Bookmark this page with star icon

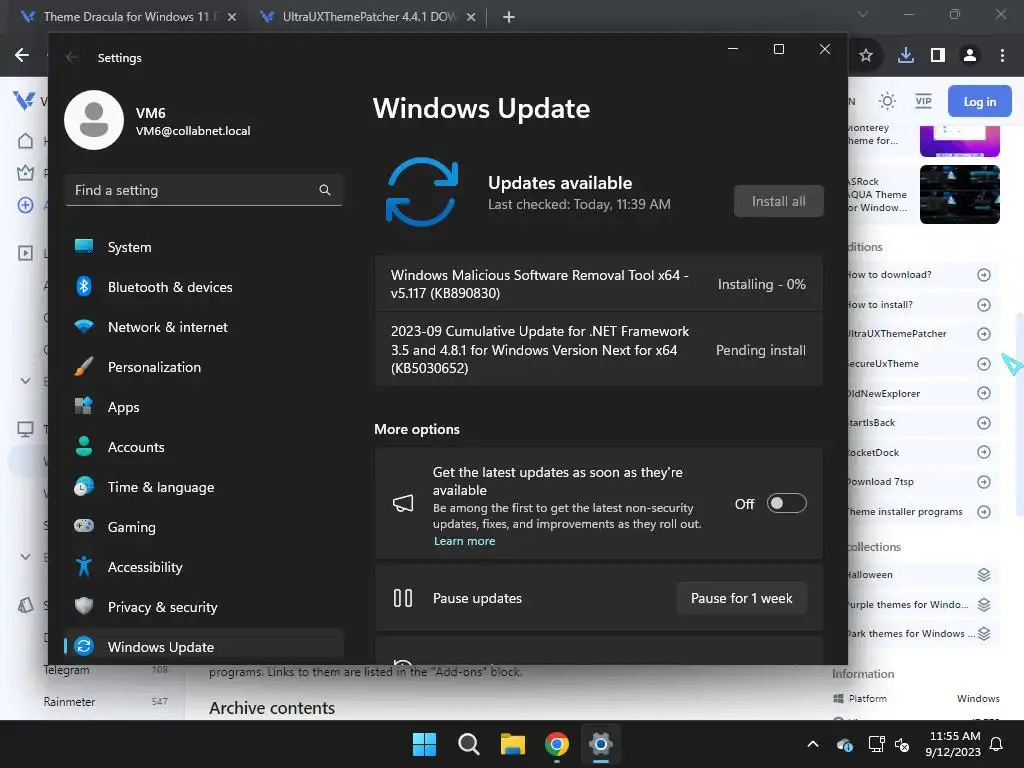point(866,56)
